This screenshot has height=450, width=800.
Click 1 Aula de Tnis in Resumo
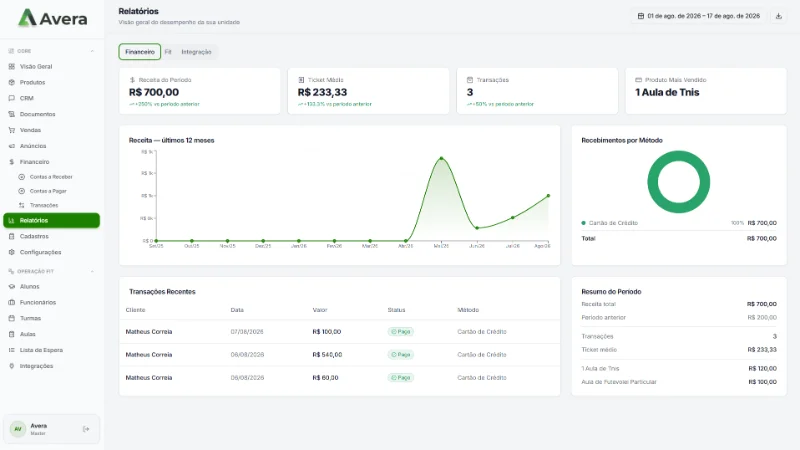[600, 368]
